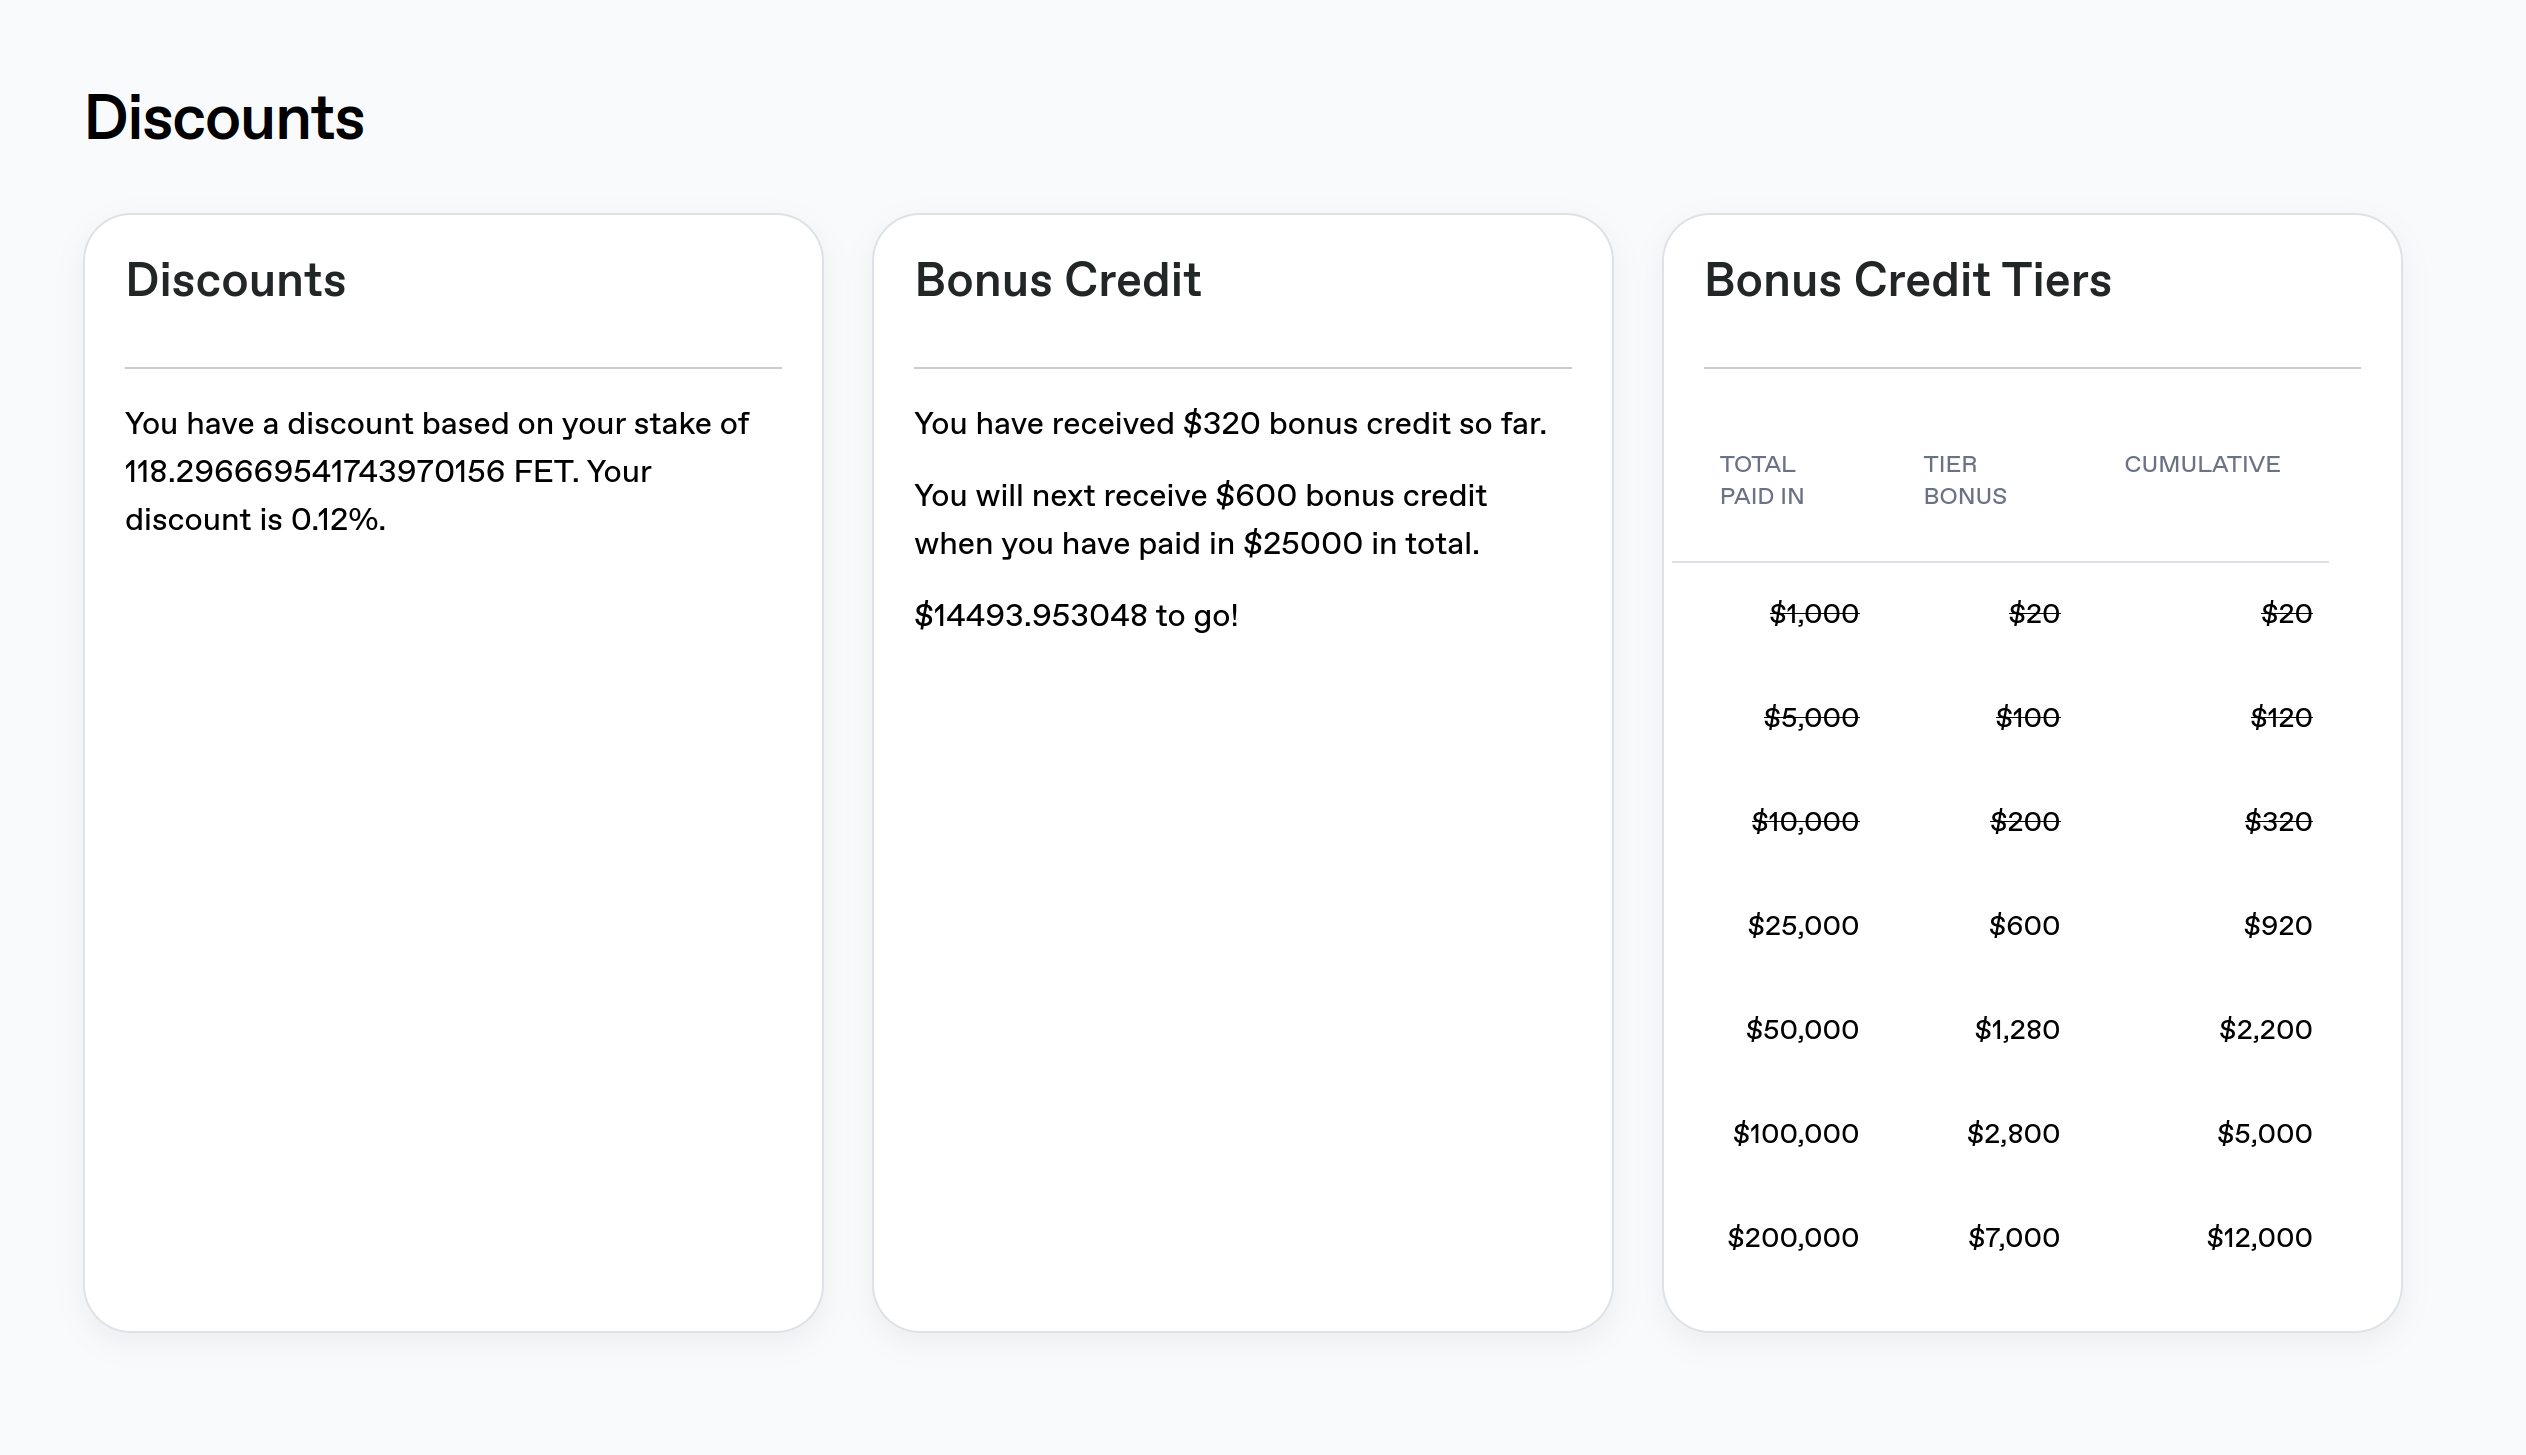The image size is (2526, 1455).
Task: Click the $200,000 total paid in cell
Action: click(x=1792, y=1237)
